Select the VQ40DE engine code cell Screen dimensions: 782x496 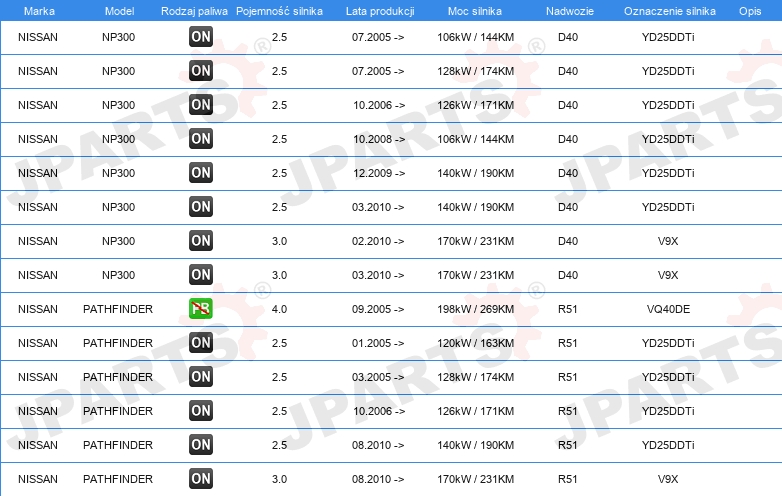point(668,309)
